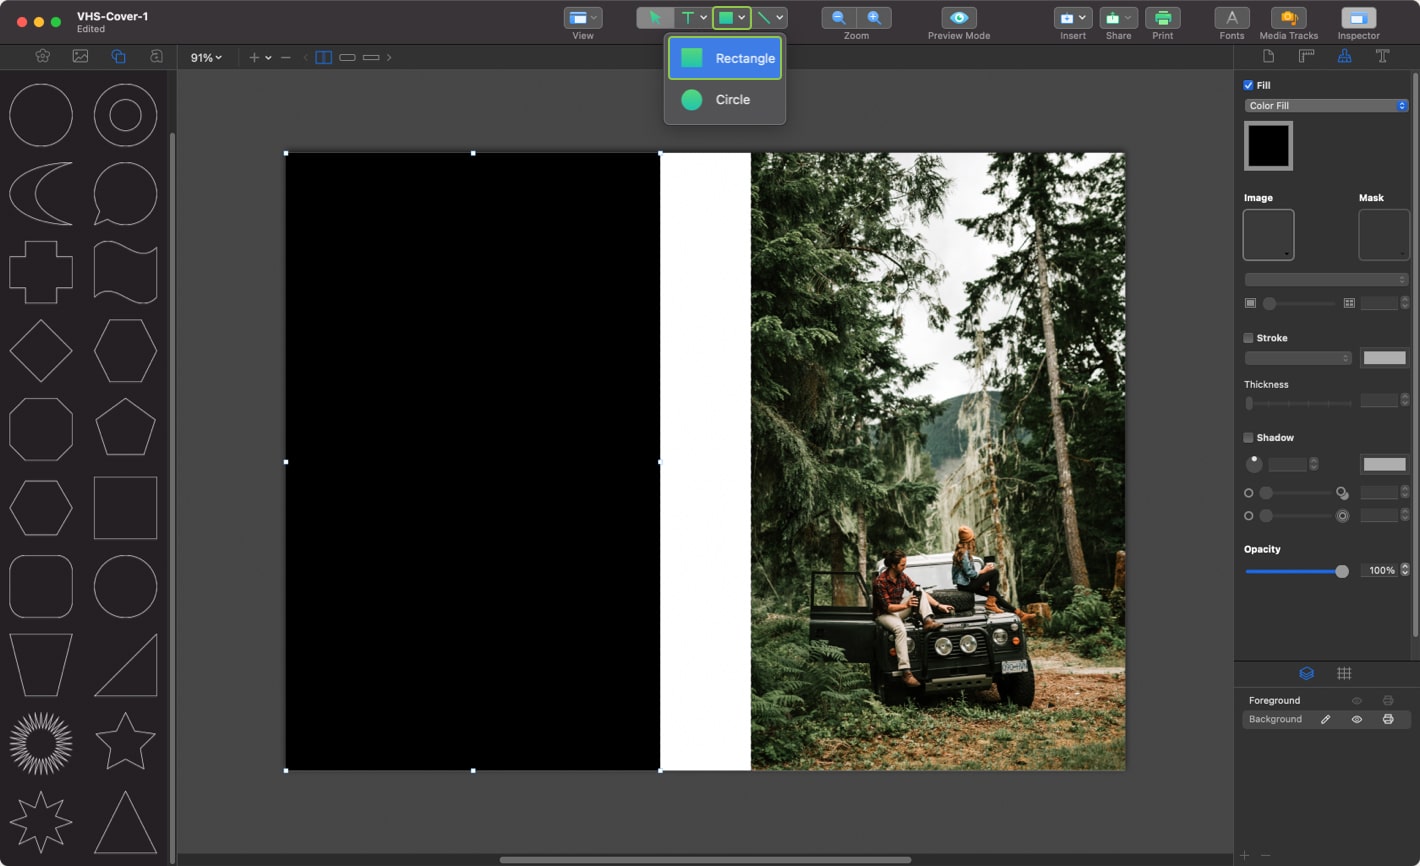The image size is (1420, 866).
Task: Click the Zoom out magnifier icon
Action: 839,18
